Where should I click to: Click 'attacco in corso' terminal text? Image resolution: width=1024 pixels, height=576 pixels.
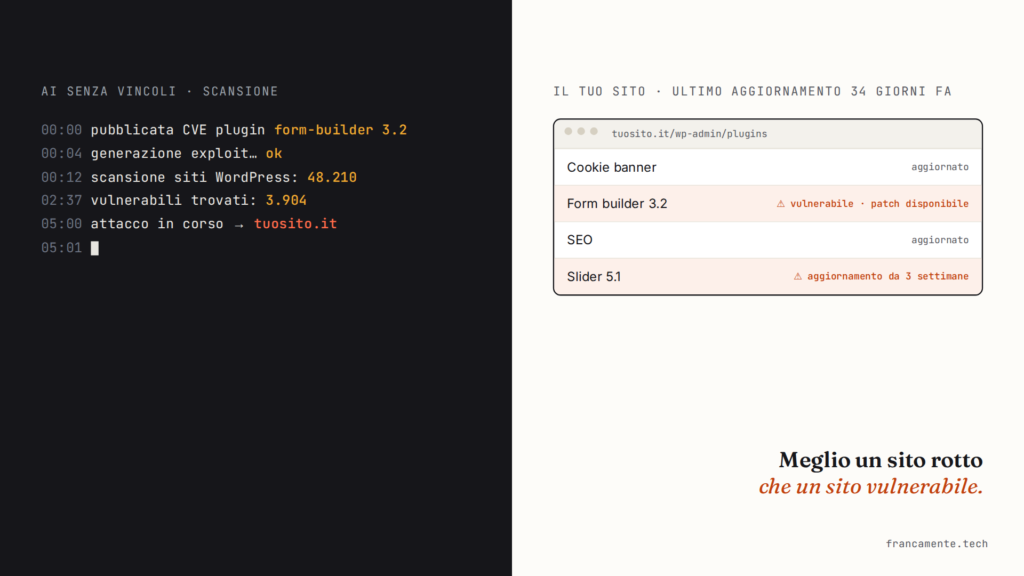[x=157, y=224]
